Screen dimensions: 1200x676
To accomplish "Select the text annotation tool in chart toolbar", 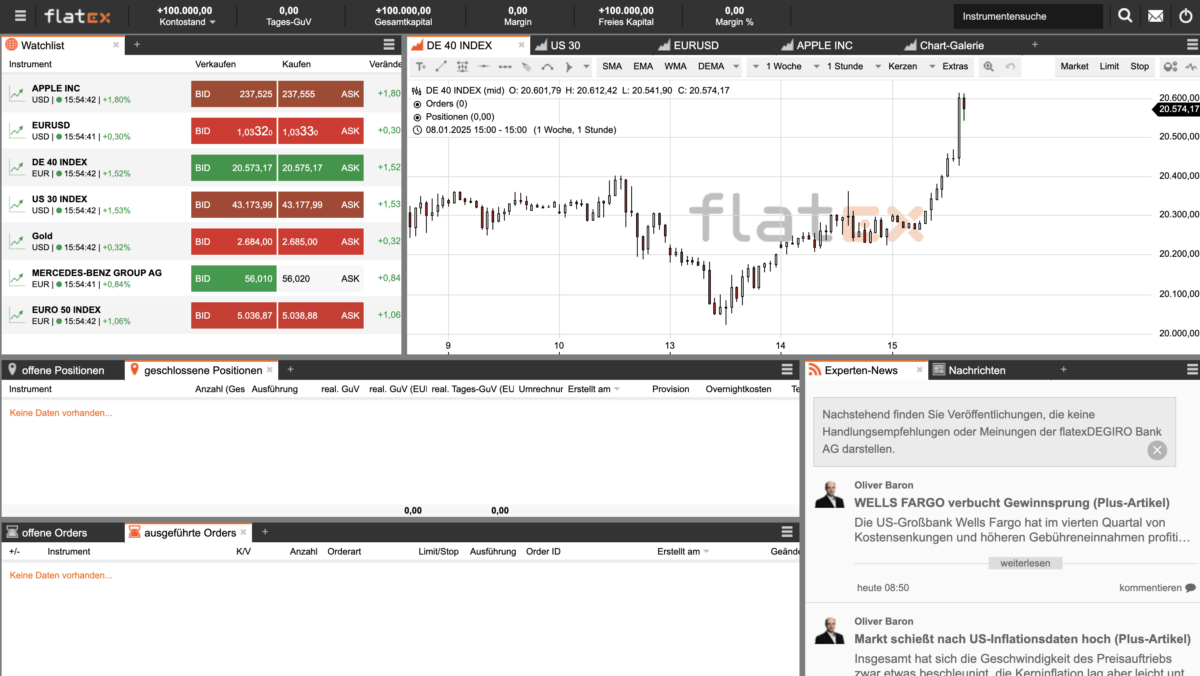I will click(421, 67).
